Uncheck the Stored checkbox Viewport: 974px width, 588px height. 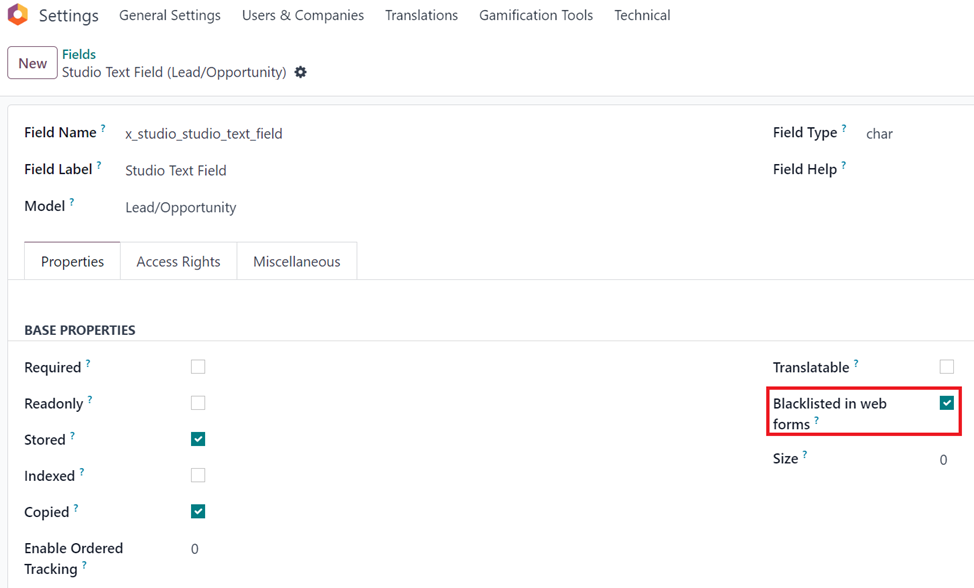[x=198, y=439]
